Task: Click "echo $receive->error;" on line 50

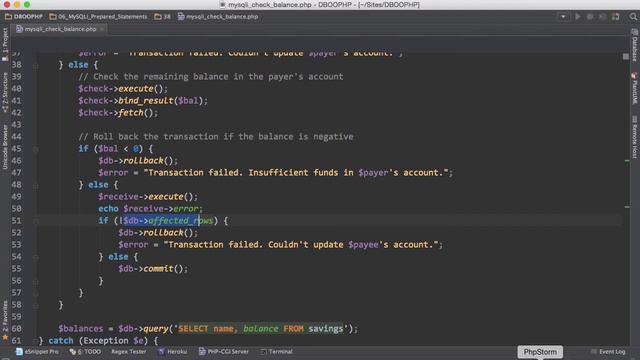Action: [150, 209]
